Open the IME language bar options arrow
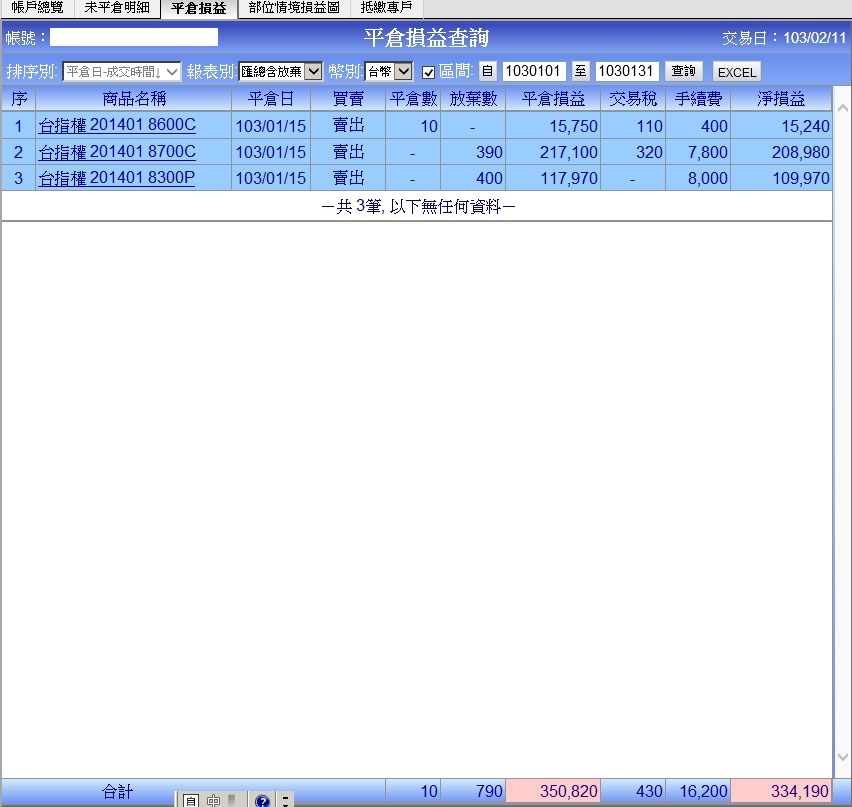The width and height of the screenshot is (852, 807). pyautogui.click(x=285, y=800)
